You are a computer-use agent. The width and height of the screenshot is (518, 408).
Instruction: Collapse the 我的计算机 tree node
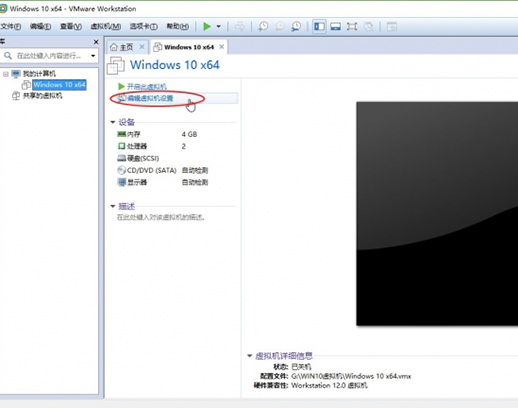pos(6,74)
